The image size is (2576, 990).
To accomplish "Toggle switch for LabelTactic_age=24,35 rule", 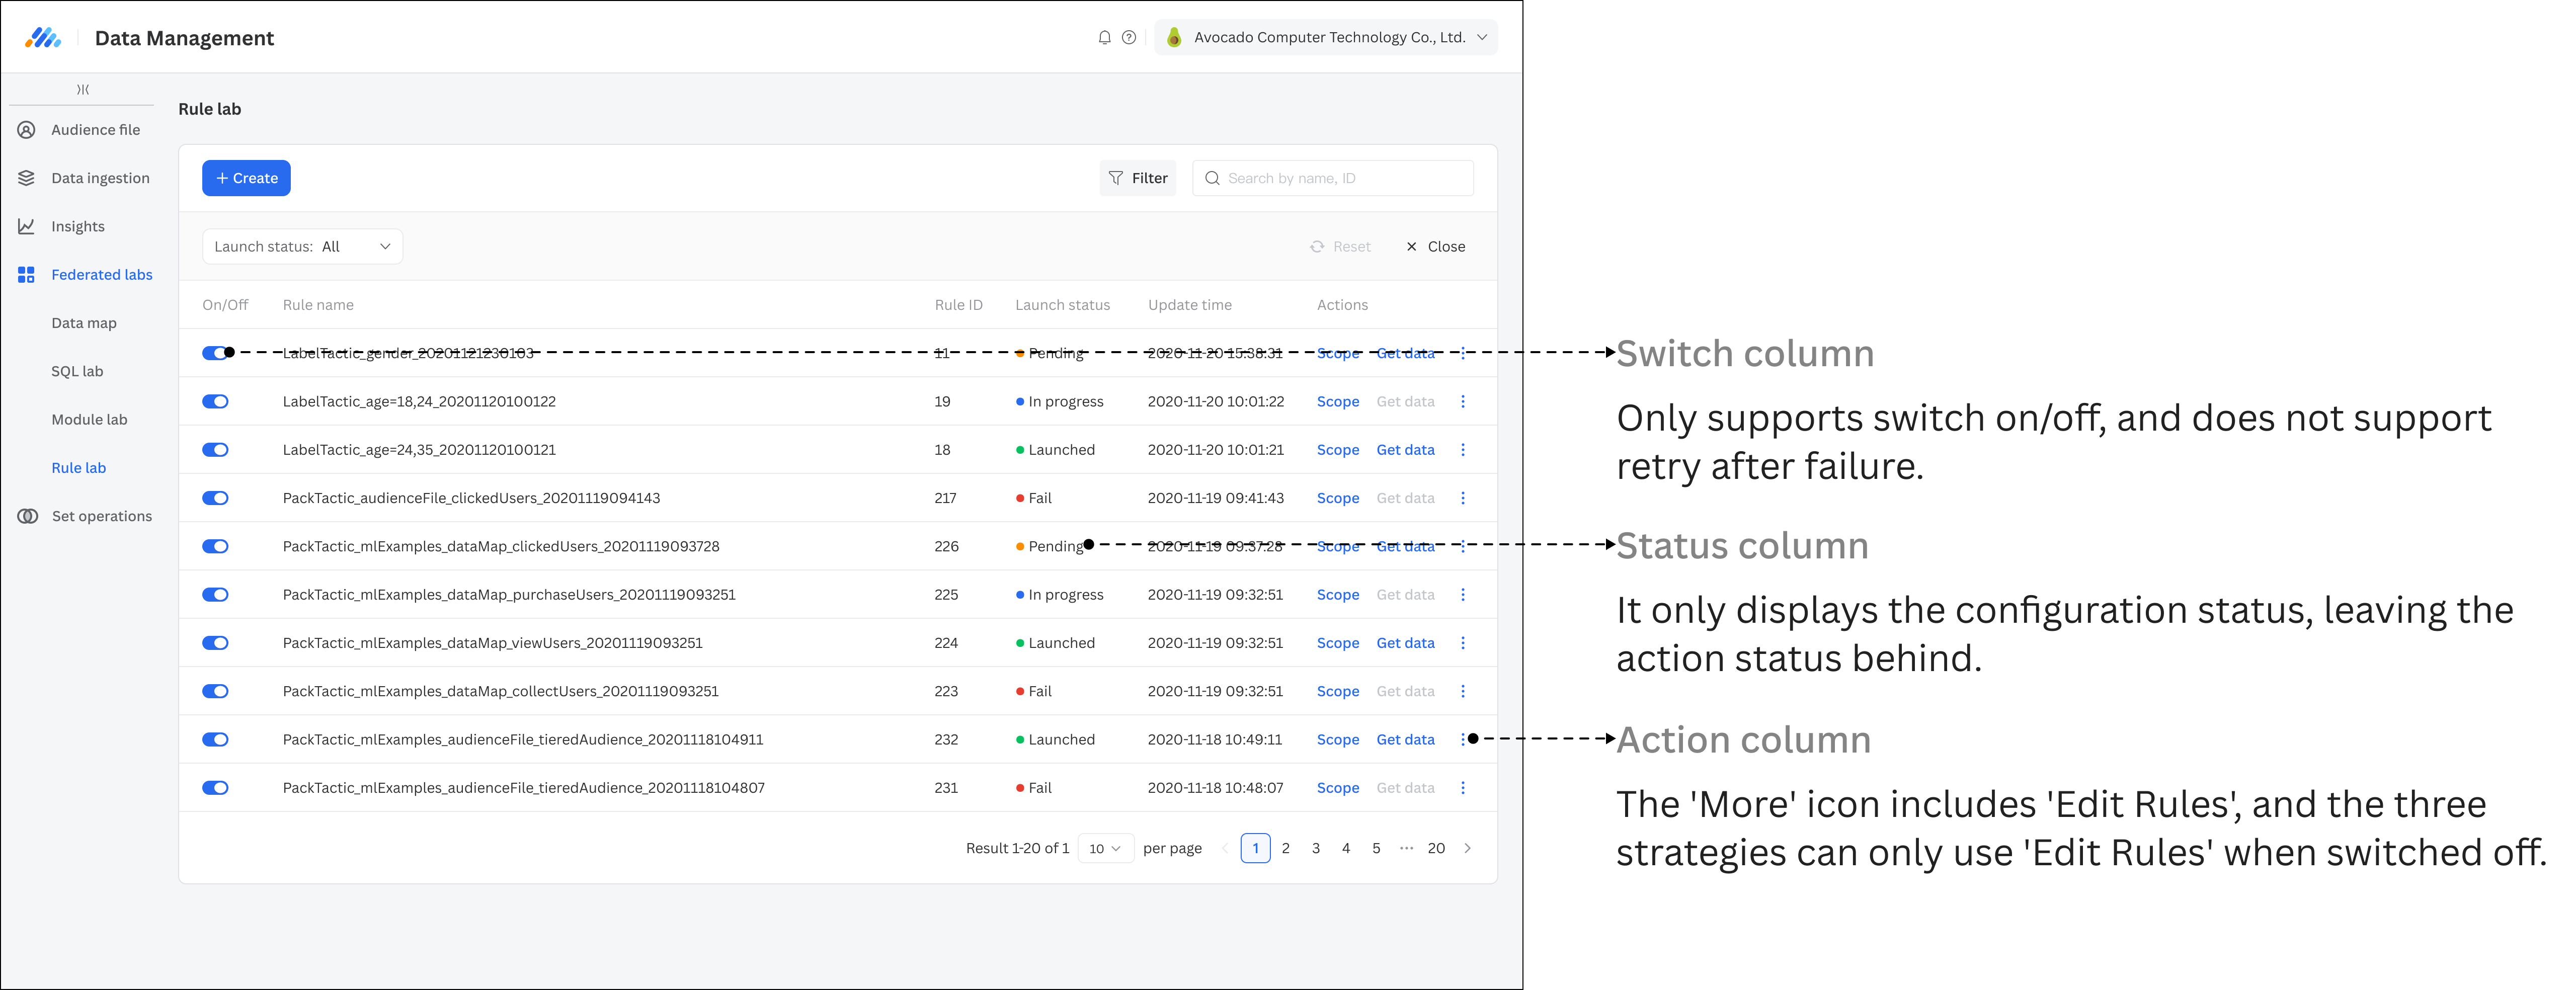I will [215, 450].
